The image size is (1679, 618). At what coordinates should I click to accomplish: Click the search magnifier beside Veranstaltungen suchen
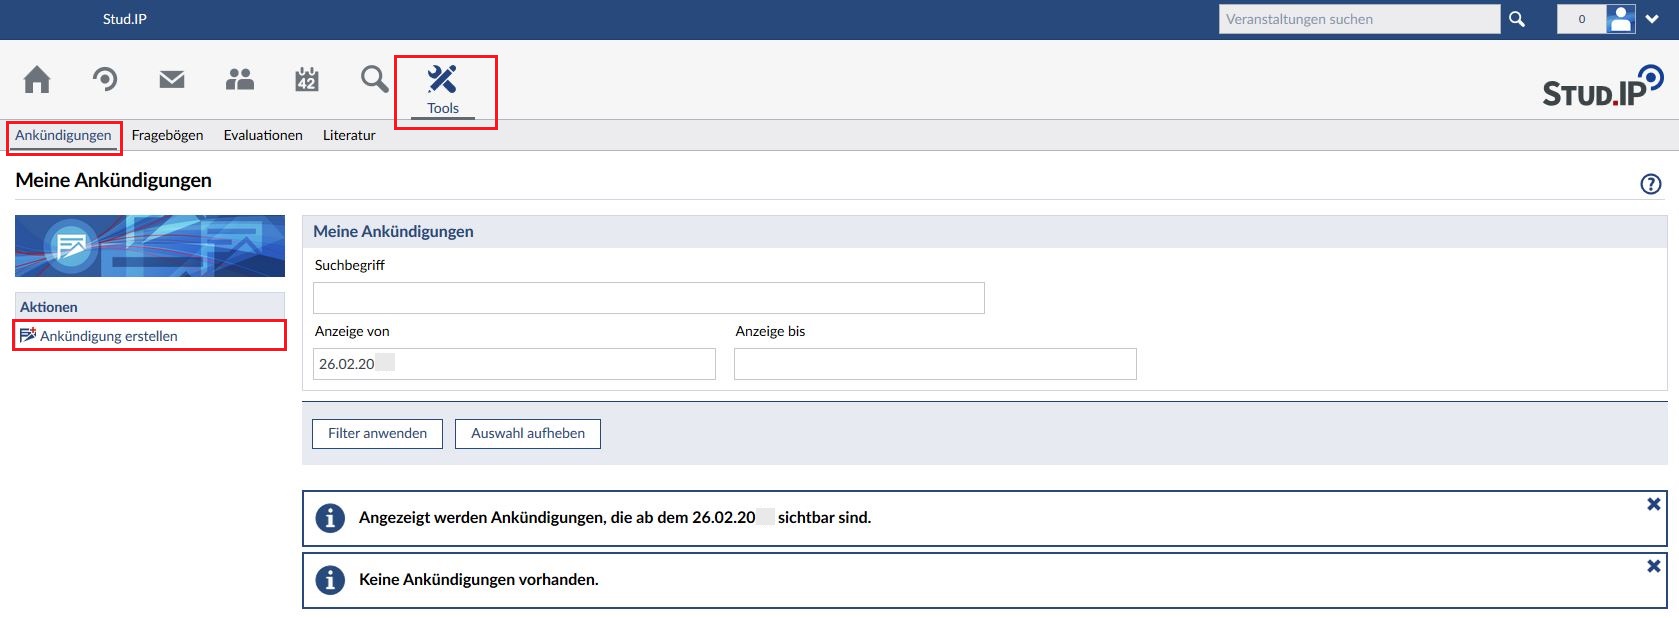click(1517, 19)
